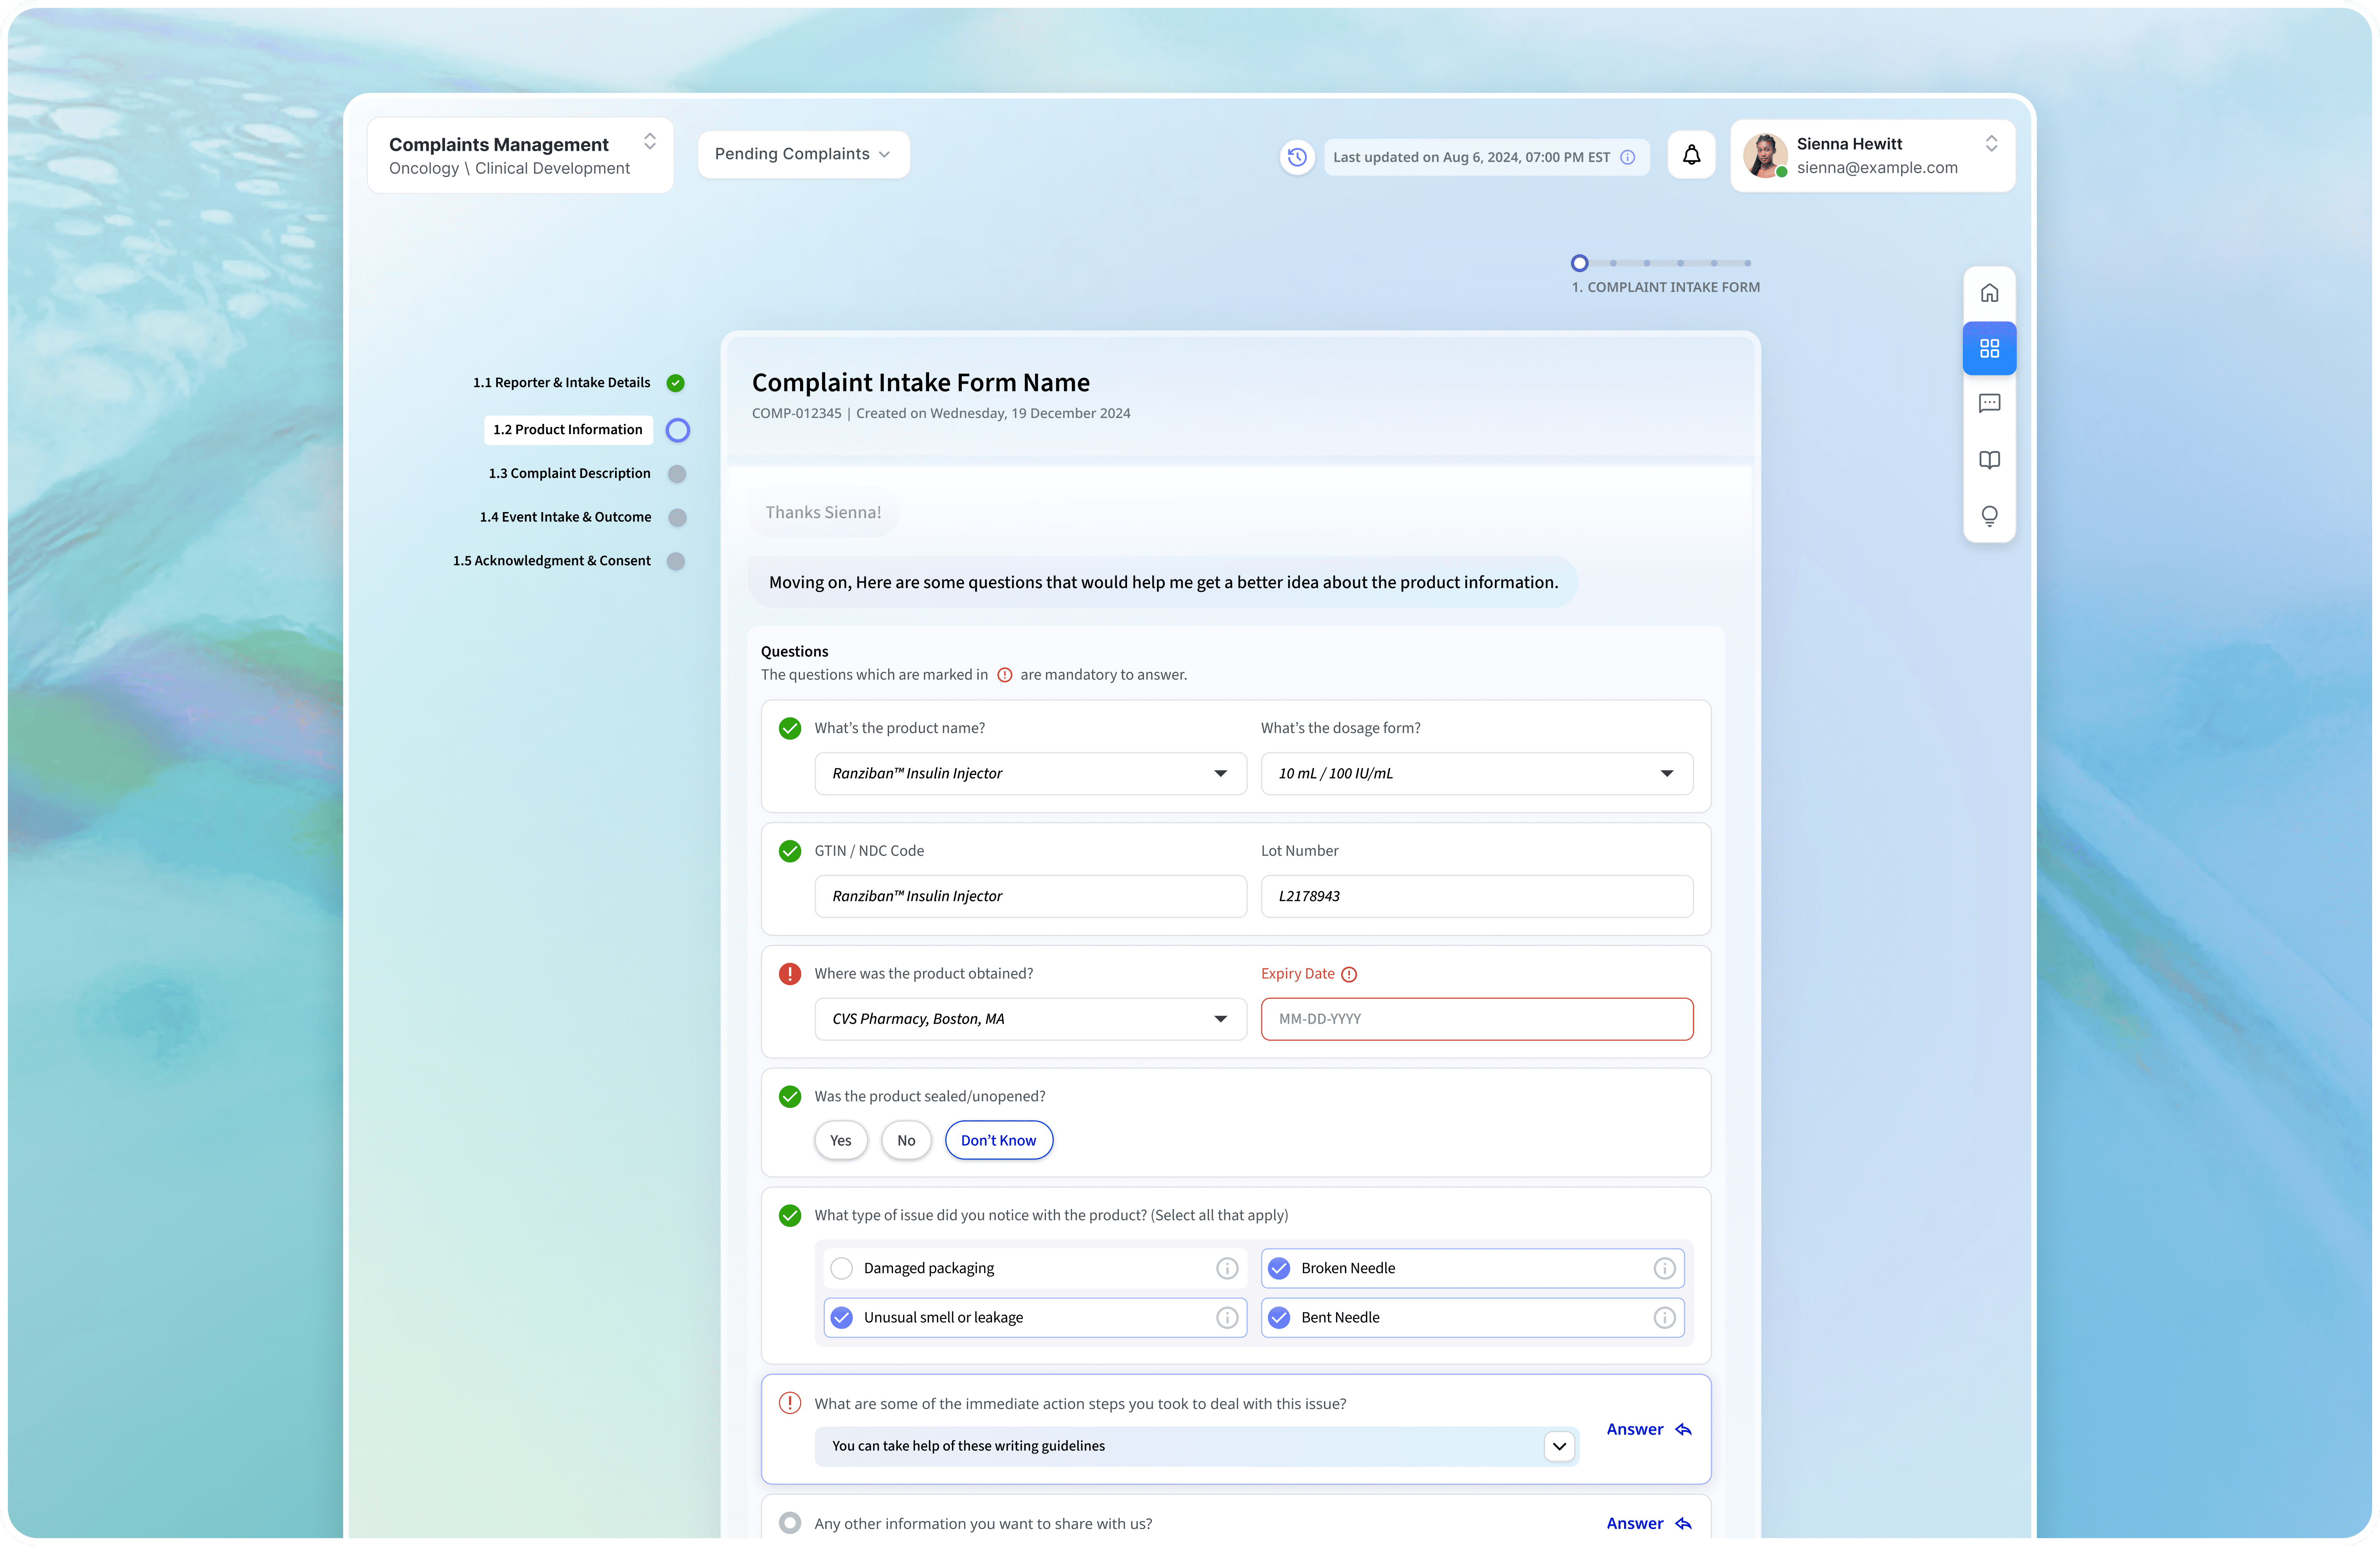Screen dimensions: 2380x1546
Task: Click first step of progress indicator
Action: (1579, 263)
